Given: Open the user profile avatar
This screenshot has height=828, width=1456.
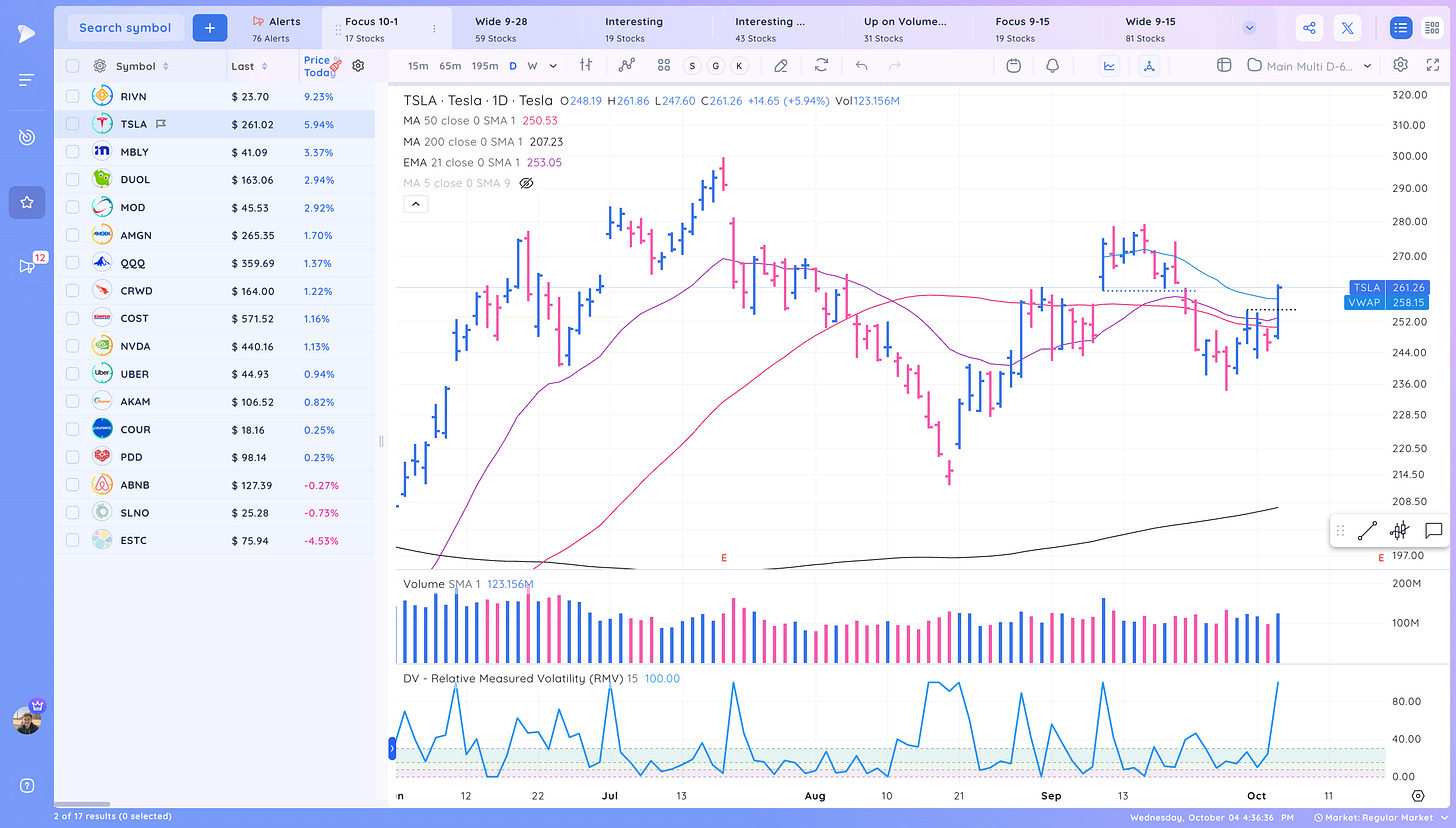Looking at the screenshot, I should (27, 720).
